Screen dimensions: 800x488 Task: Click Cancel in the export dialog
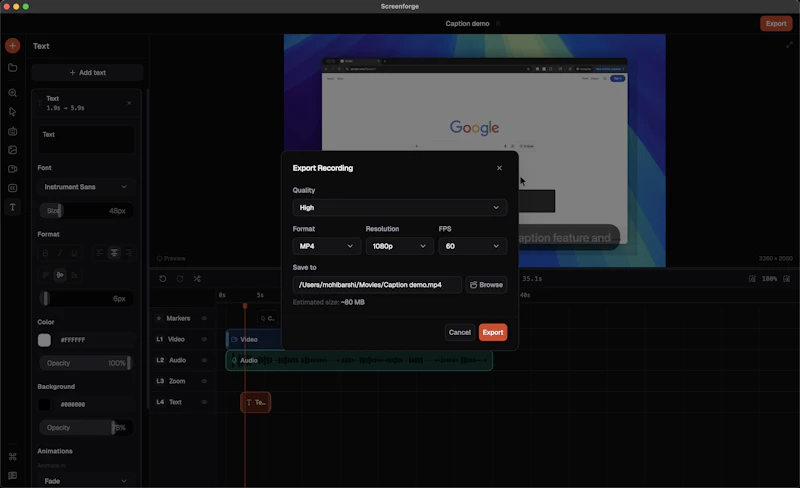[x=460, y=332]
